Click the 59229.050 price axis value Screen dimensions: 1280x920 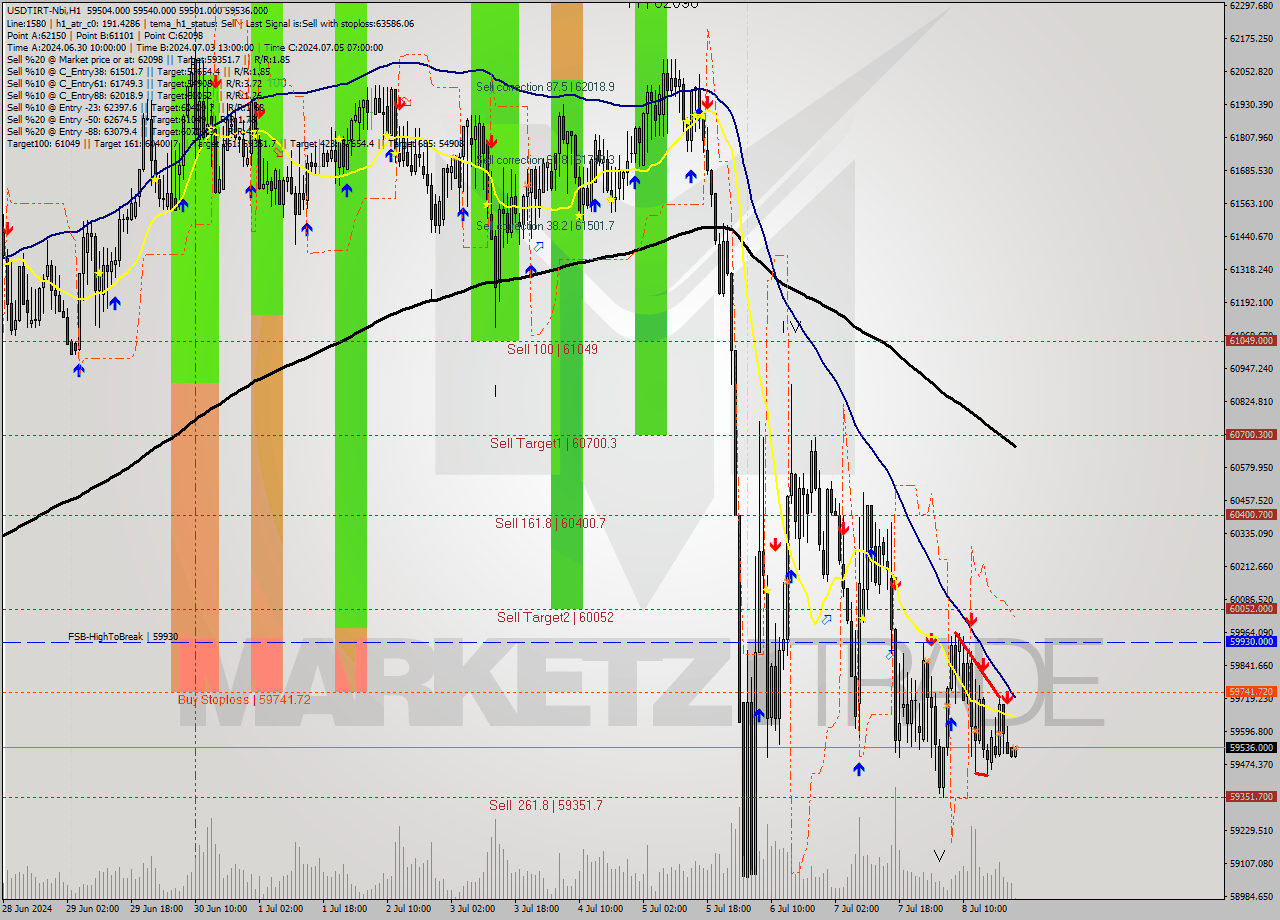(1251, 830)
